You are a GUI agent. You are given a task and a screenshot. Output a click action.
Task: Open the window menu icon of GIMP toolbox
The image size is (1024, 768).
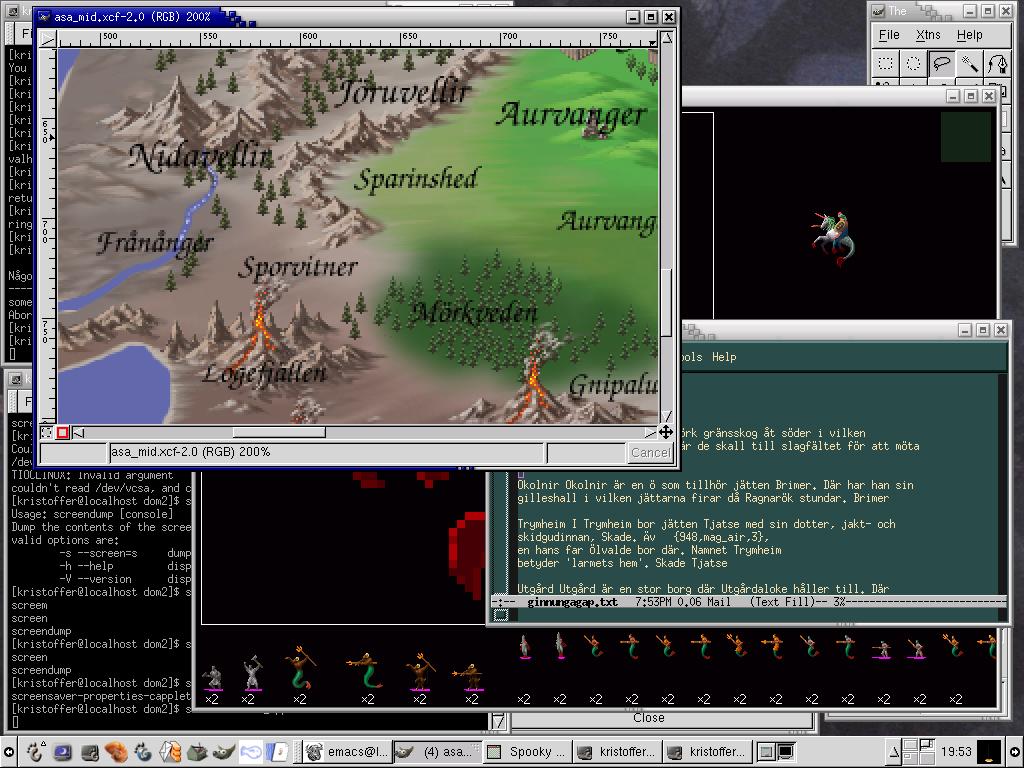click(x=879, y=10)
